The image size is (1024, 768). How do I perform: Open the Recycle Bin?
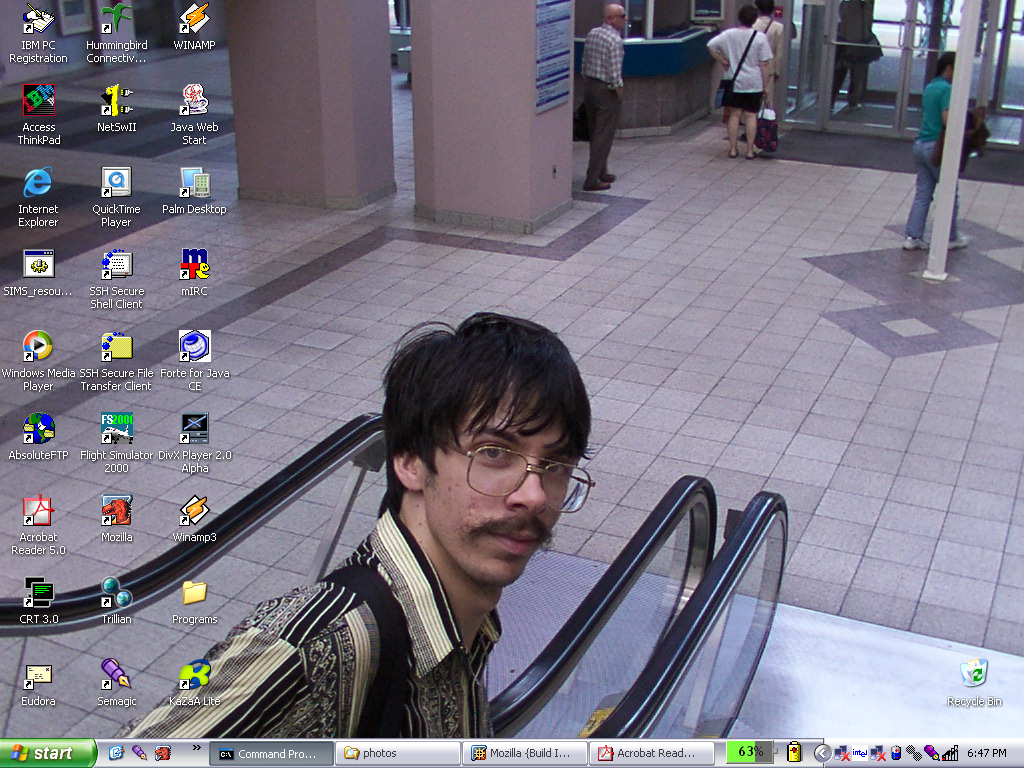pyautogui.click(x=973, y=674)
